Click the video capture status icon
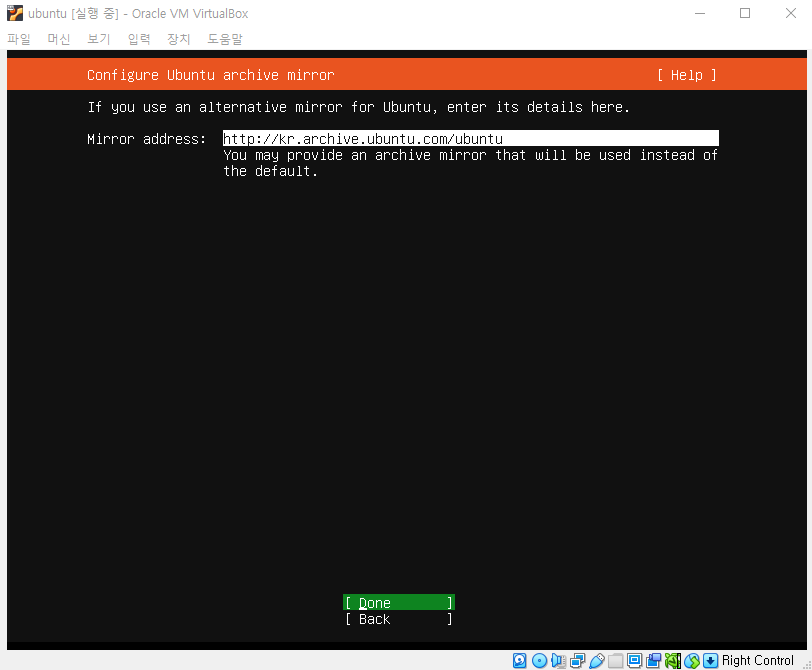 pyautogui.click(x=654, y=660)
